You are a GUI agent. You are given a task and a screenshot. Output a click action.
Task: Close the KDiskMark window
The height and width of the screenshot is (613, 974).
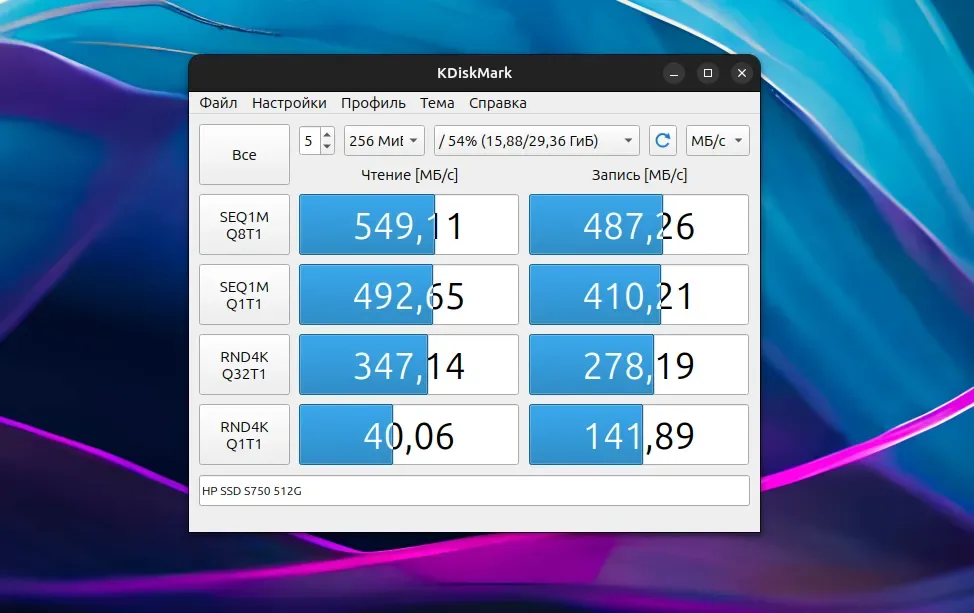tap(742, 73)
